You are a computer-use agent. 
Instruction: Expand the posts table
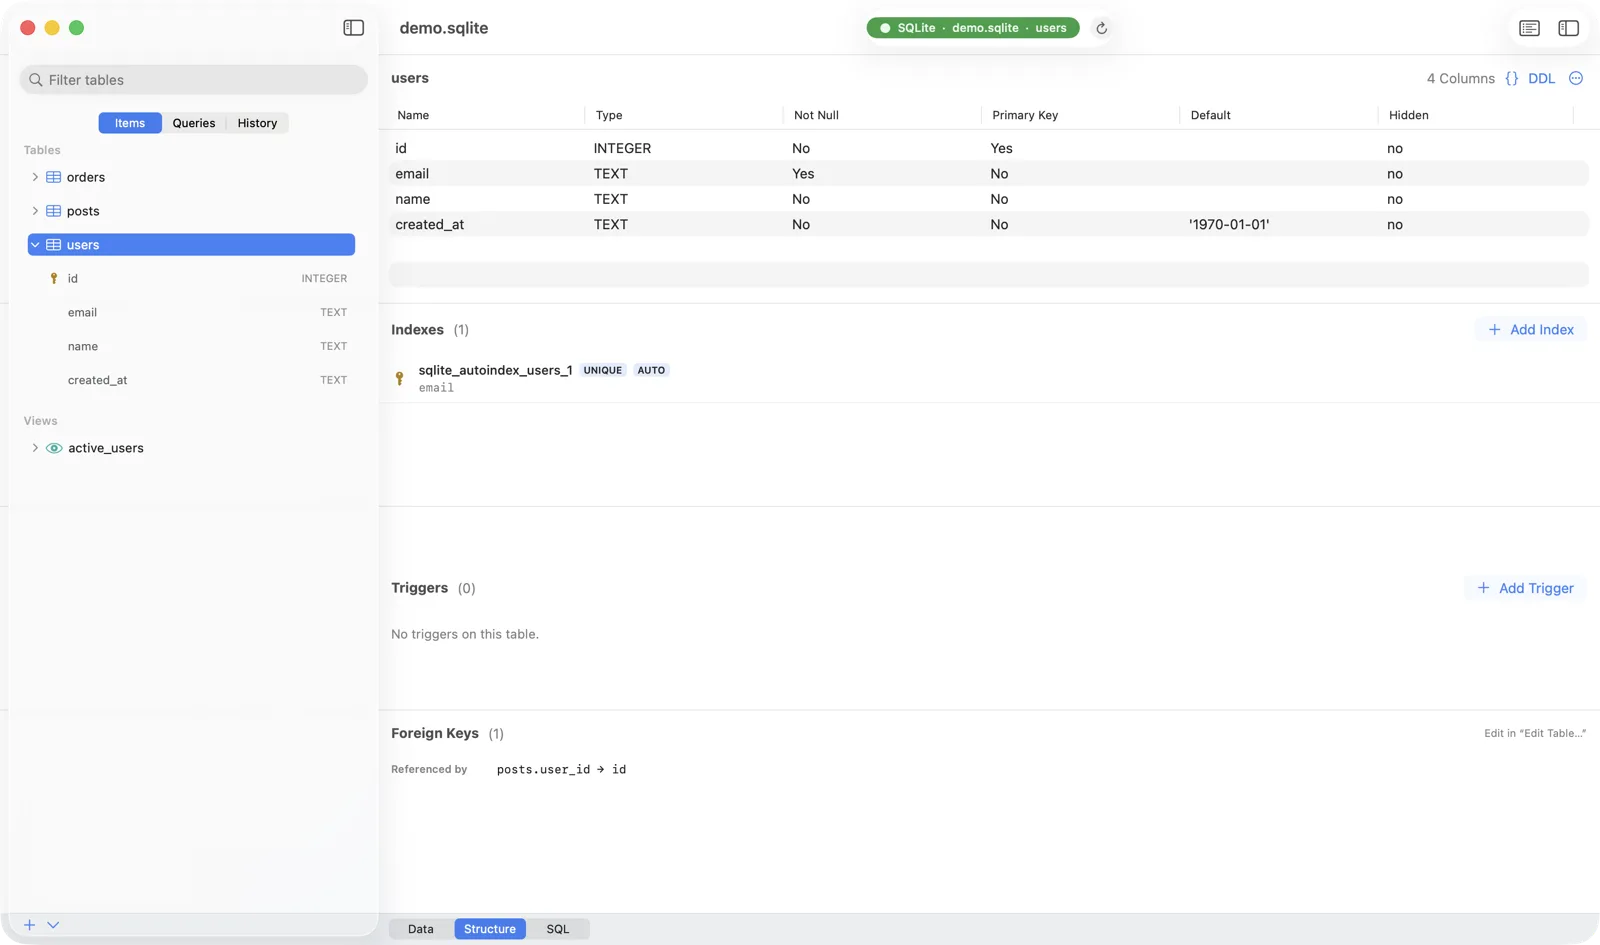(x=35, y=211)
